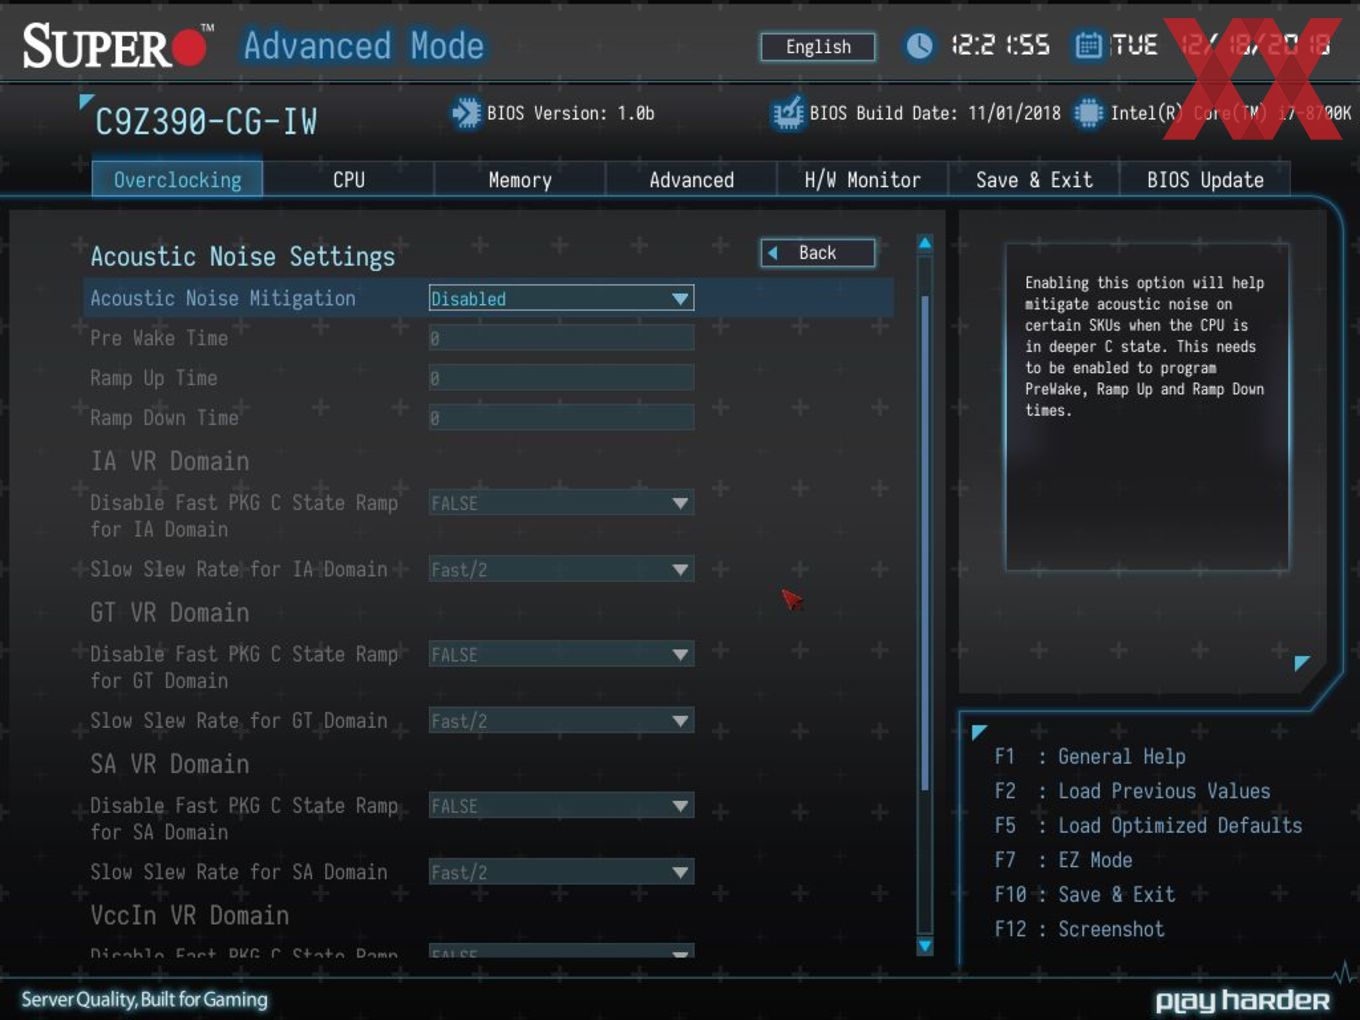Click F12 Screenshot shortcut

click(1079, 929)
